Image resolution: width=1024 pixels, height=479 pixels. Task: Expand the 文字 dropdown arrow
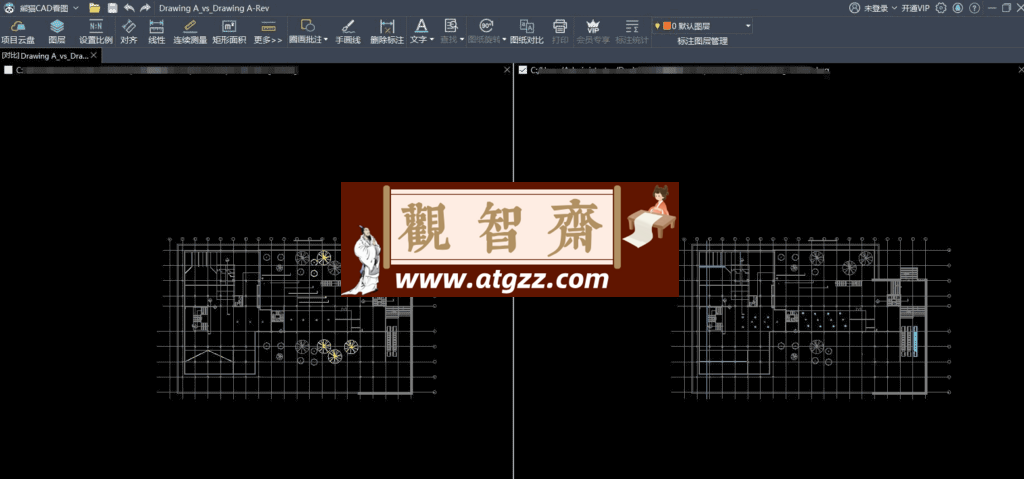432,40
